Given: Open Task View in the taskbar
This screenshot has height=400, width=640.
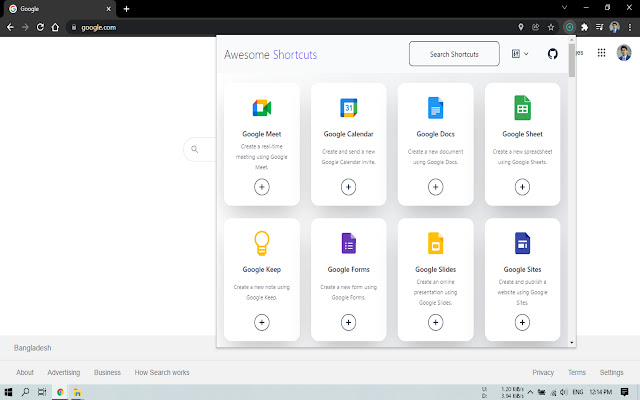Looking at the screenshot, I should [x=42, y=392].
